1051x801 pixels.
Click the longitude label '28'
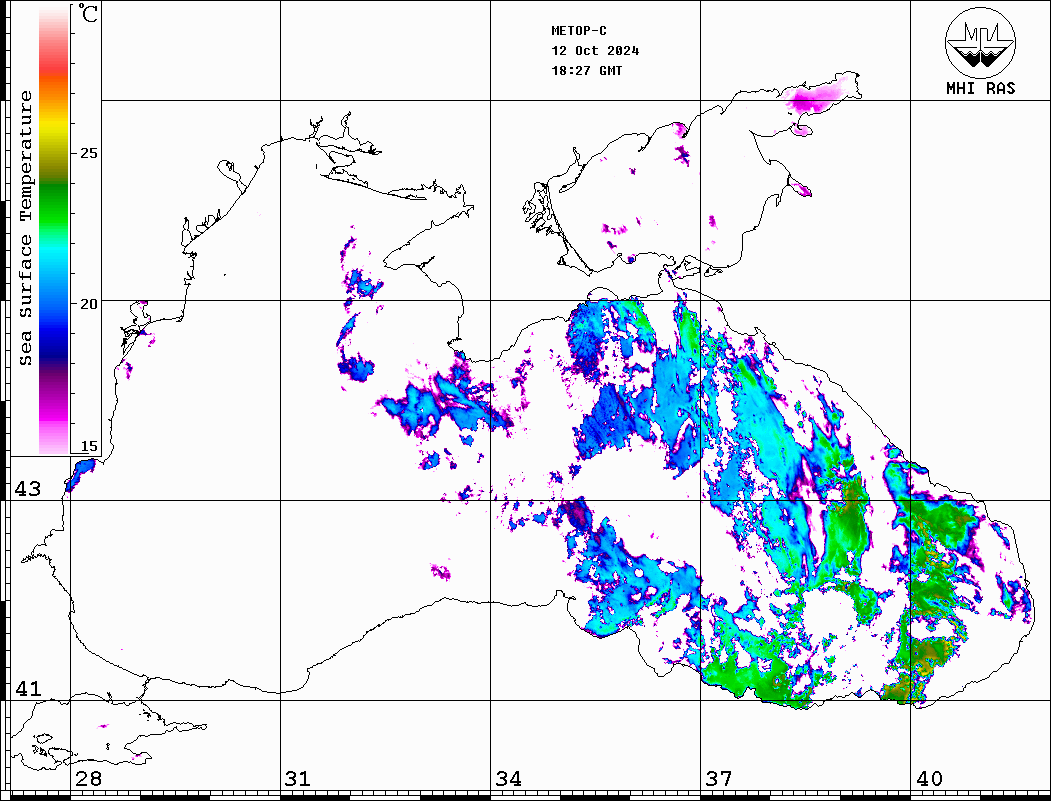point(88,779)
